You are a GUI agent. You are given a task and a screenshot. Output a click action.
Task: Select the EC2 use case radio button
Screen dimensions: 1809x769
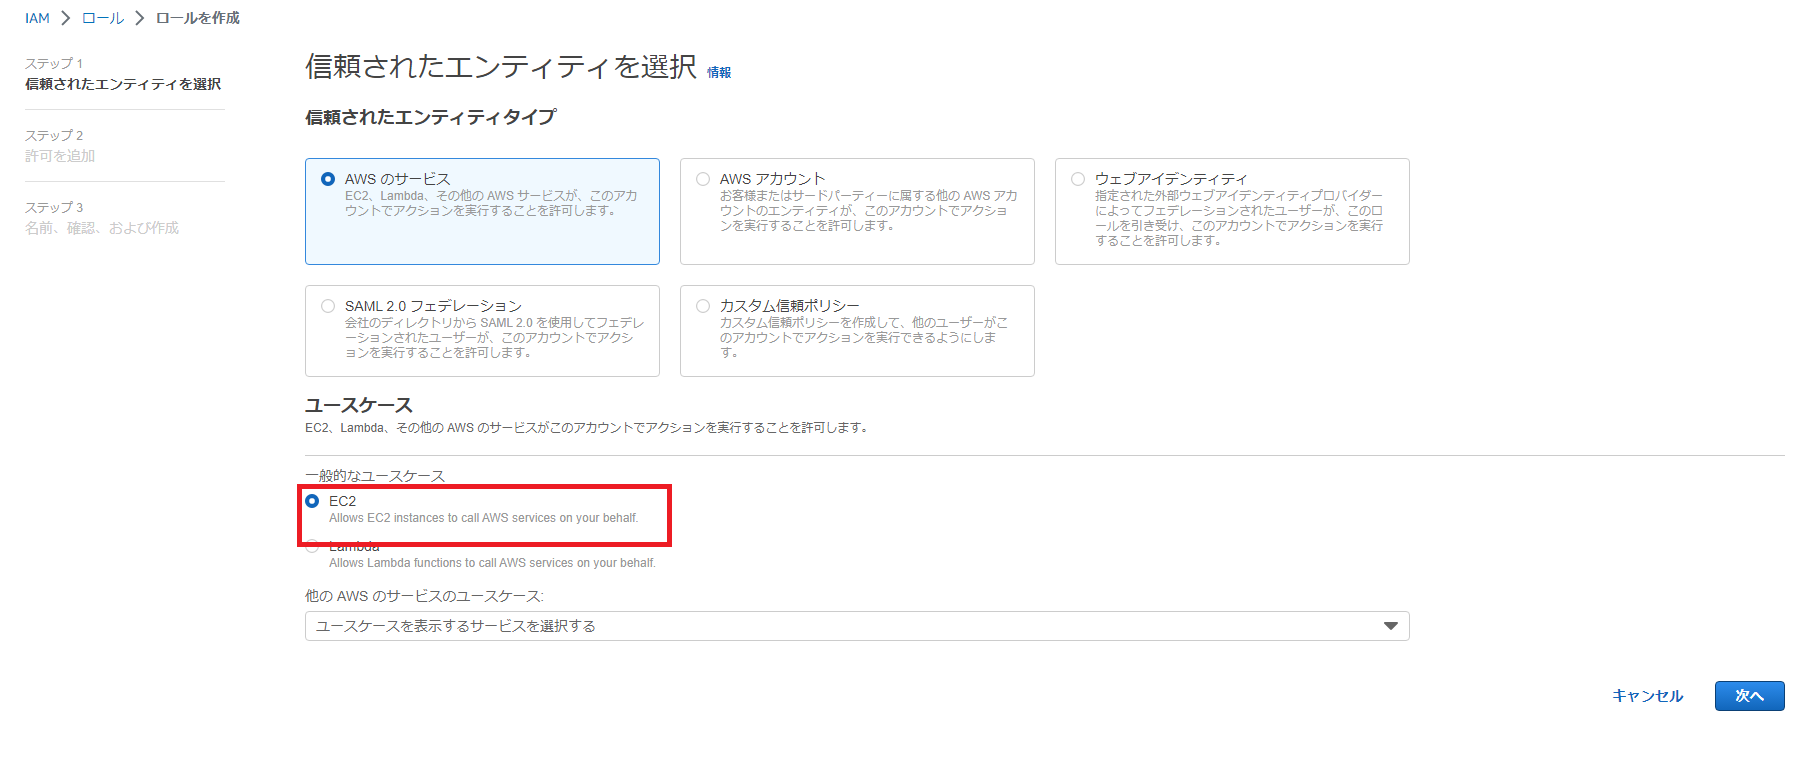pos(312,501)
